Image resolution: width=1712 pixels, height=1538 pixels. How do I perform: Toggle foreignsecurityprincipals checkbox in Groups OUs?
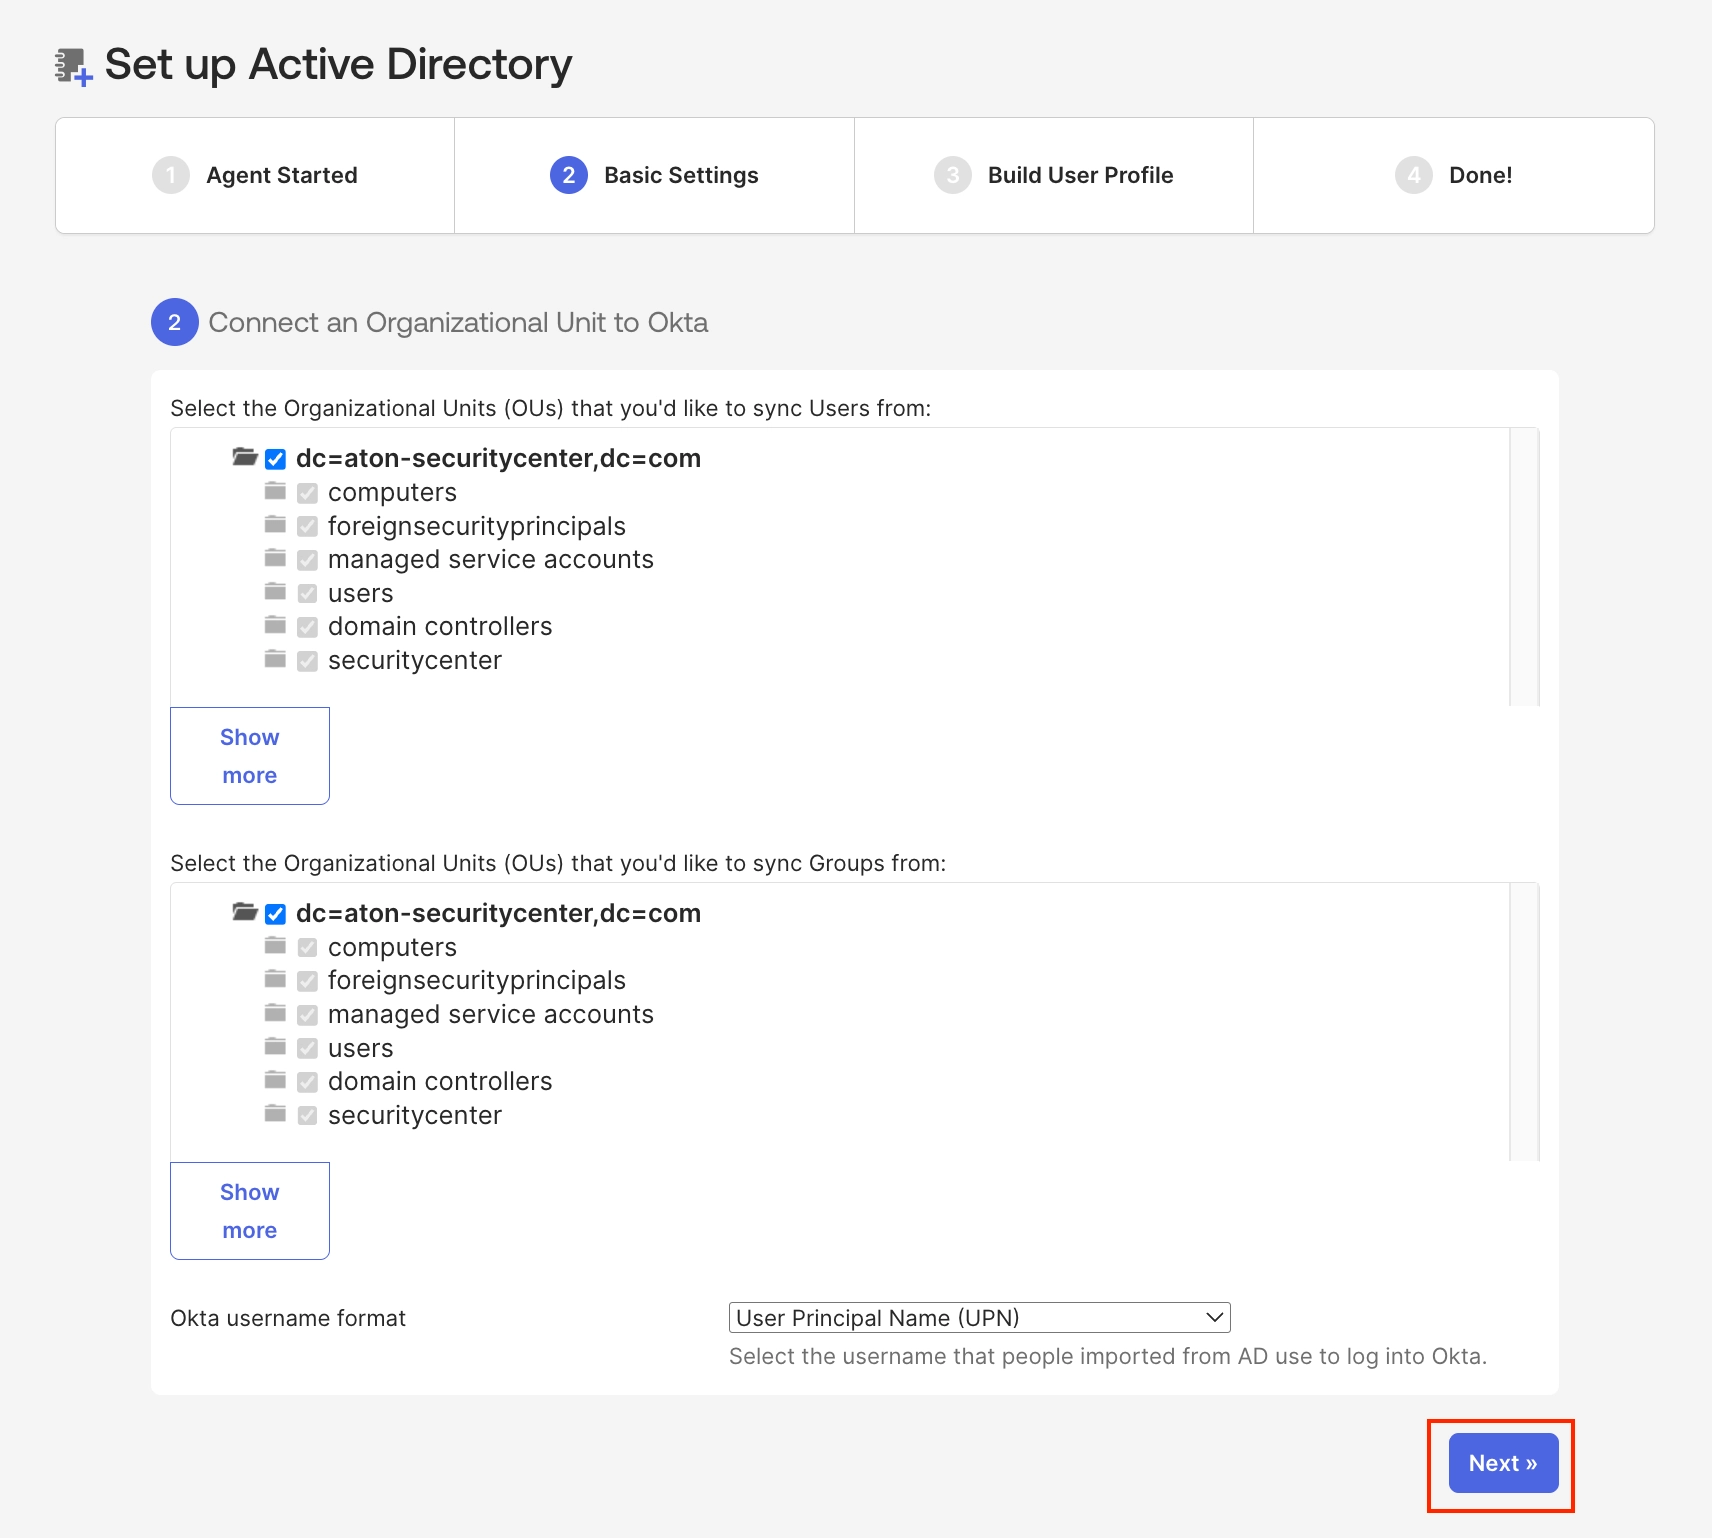point(308,981)
